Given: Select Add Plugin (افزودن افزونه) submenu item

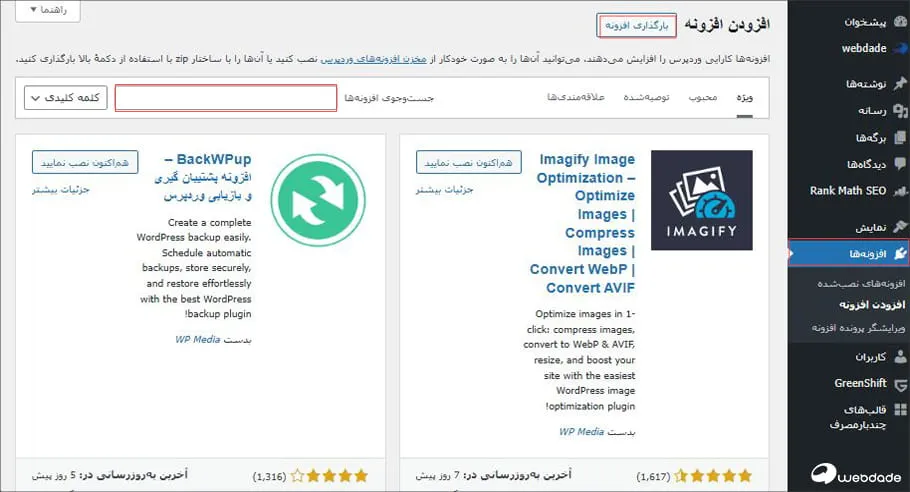Looking at the screenshot, I should click(872, 305).
